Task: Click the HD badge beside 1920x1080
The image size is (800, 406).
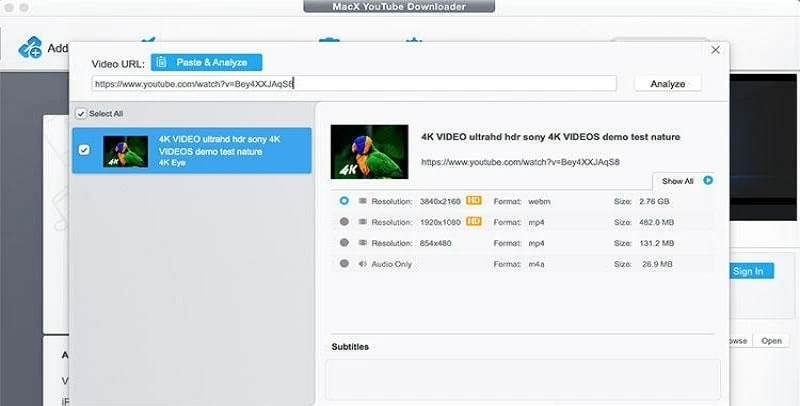Action: (474, 221)
